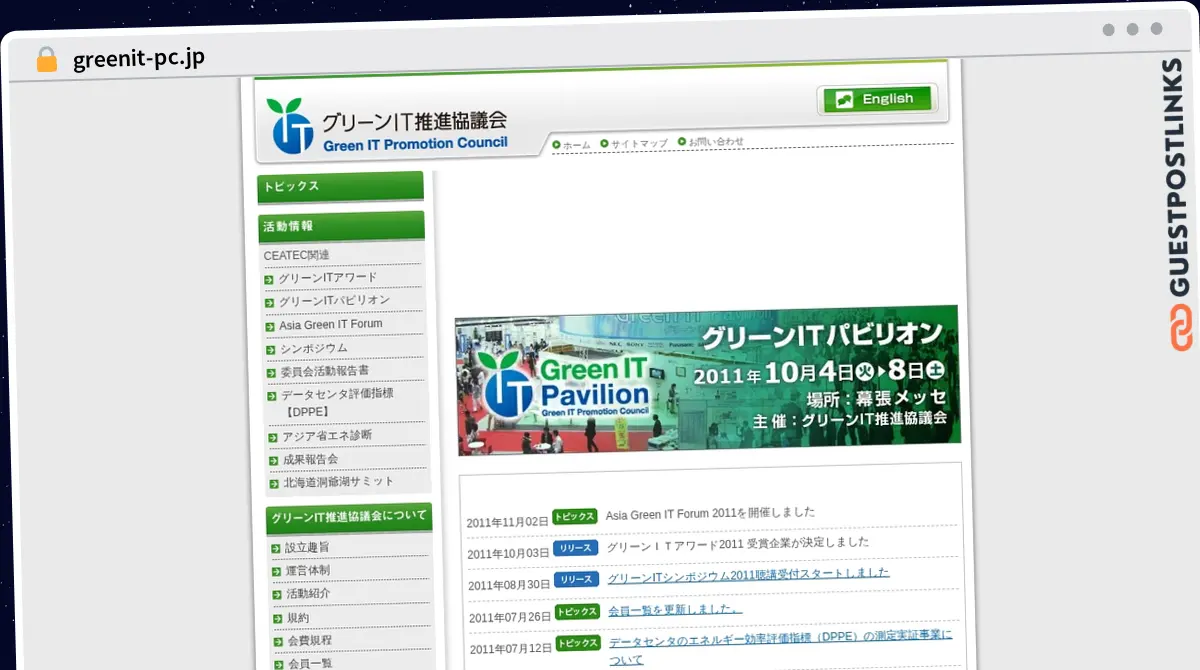Image resolution: width=1200 pixels, height=670 pixels.
Task: Click the Green IT Pavilion banner image
Action: pyautogui.click(x=708, y=381)
